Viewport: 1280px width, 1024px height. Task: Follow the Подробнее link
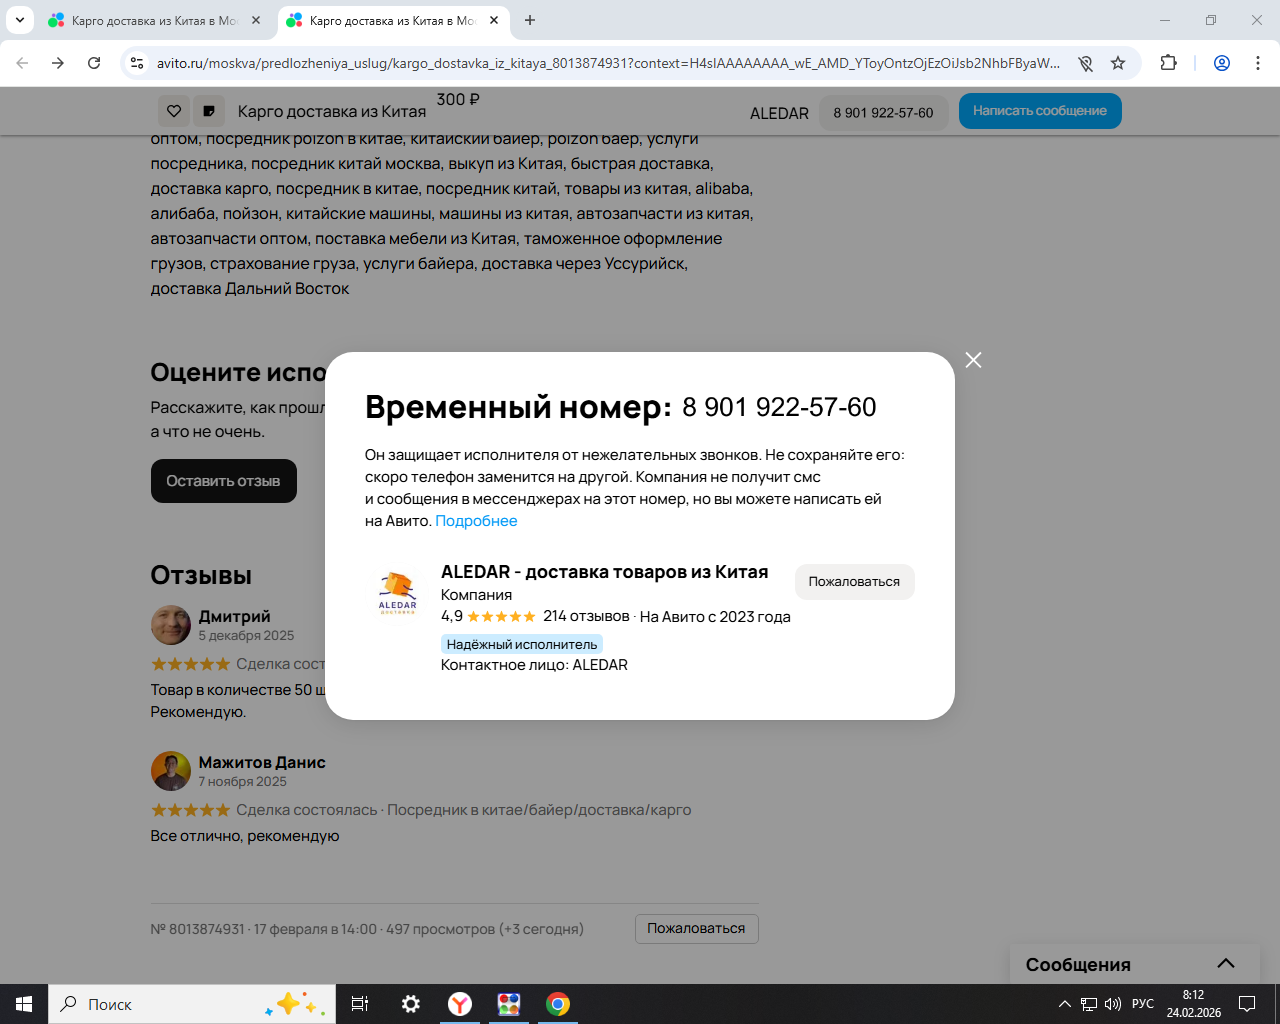pos(476,521)
